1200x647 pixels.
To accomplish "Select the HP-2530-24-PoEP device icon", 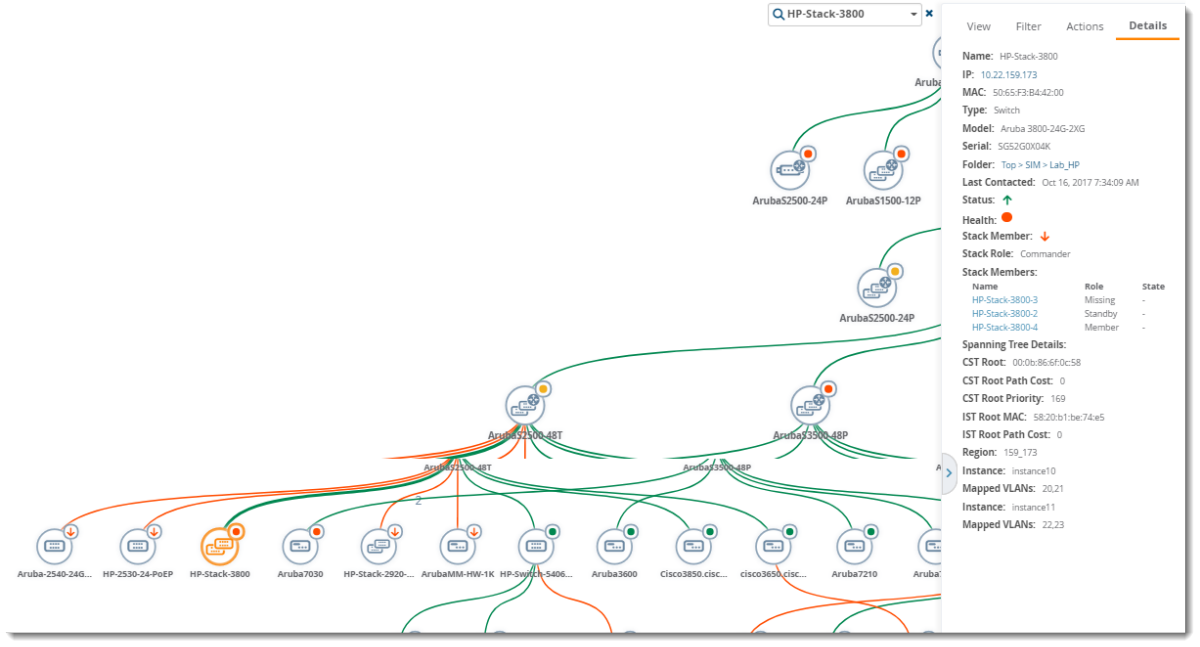I will coord(137,545).
